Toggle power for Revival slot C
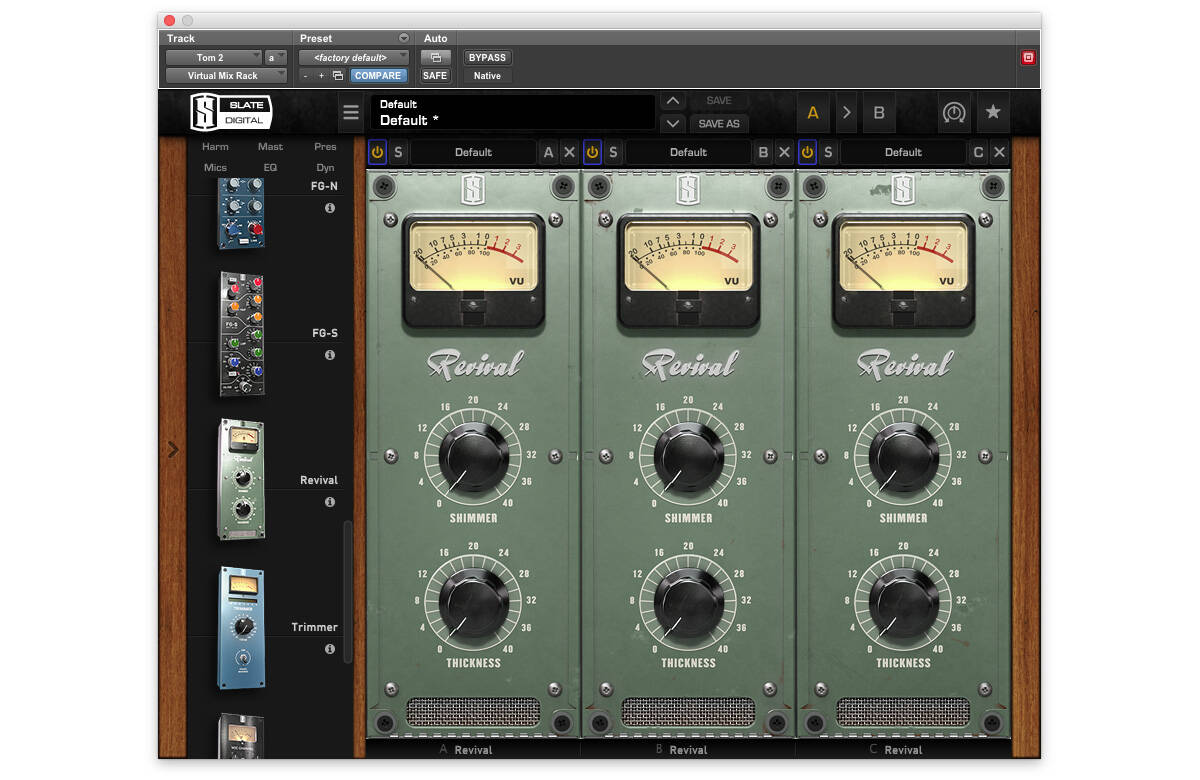Image resolution: width=1200 pixels, height=780 pixels. [x=807, y=152]
